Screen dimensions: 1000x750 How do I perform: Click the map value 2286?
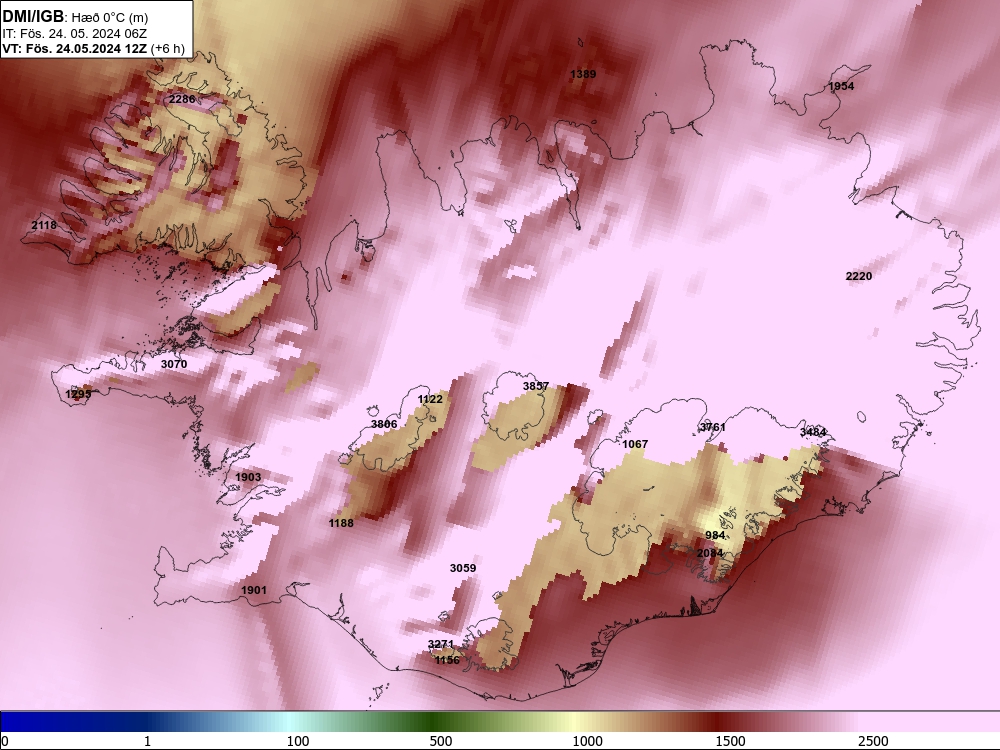(182, 99)
